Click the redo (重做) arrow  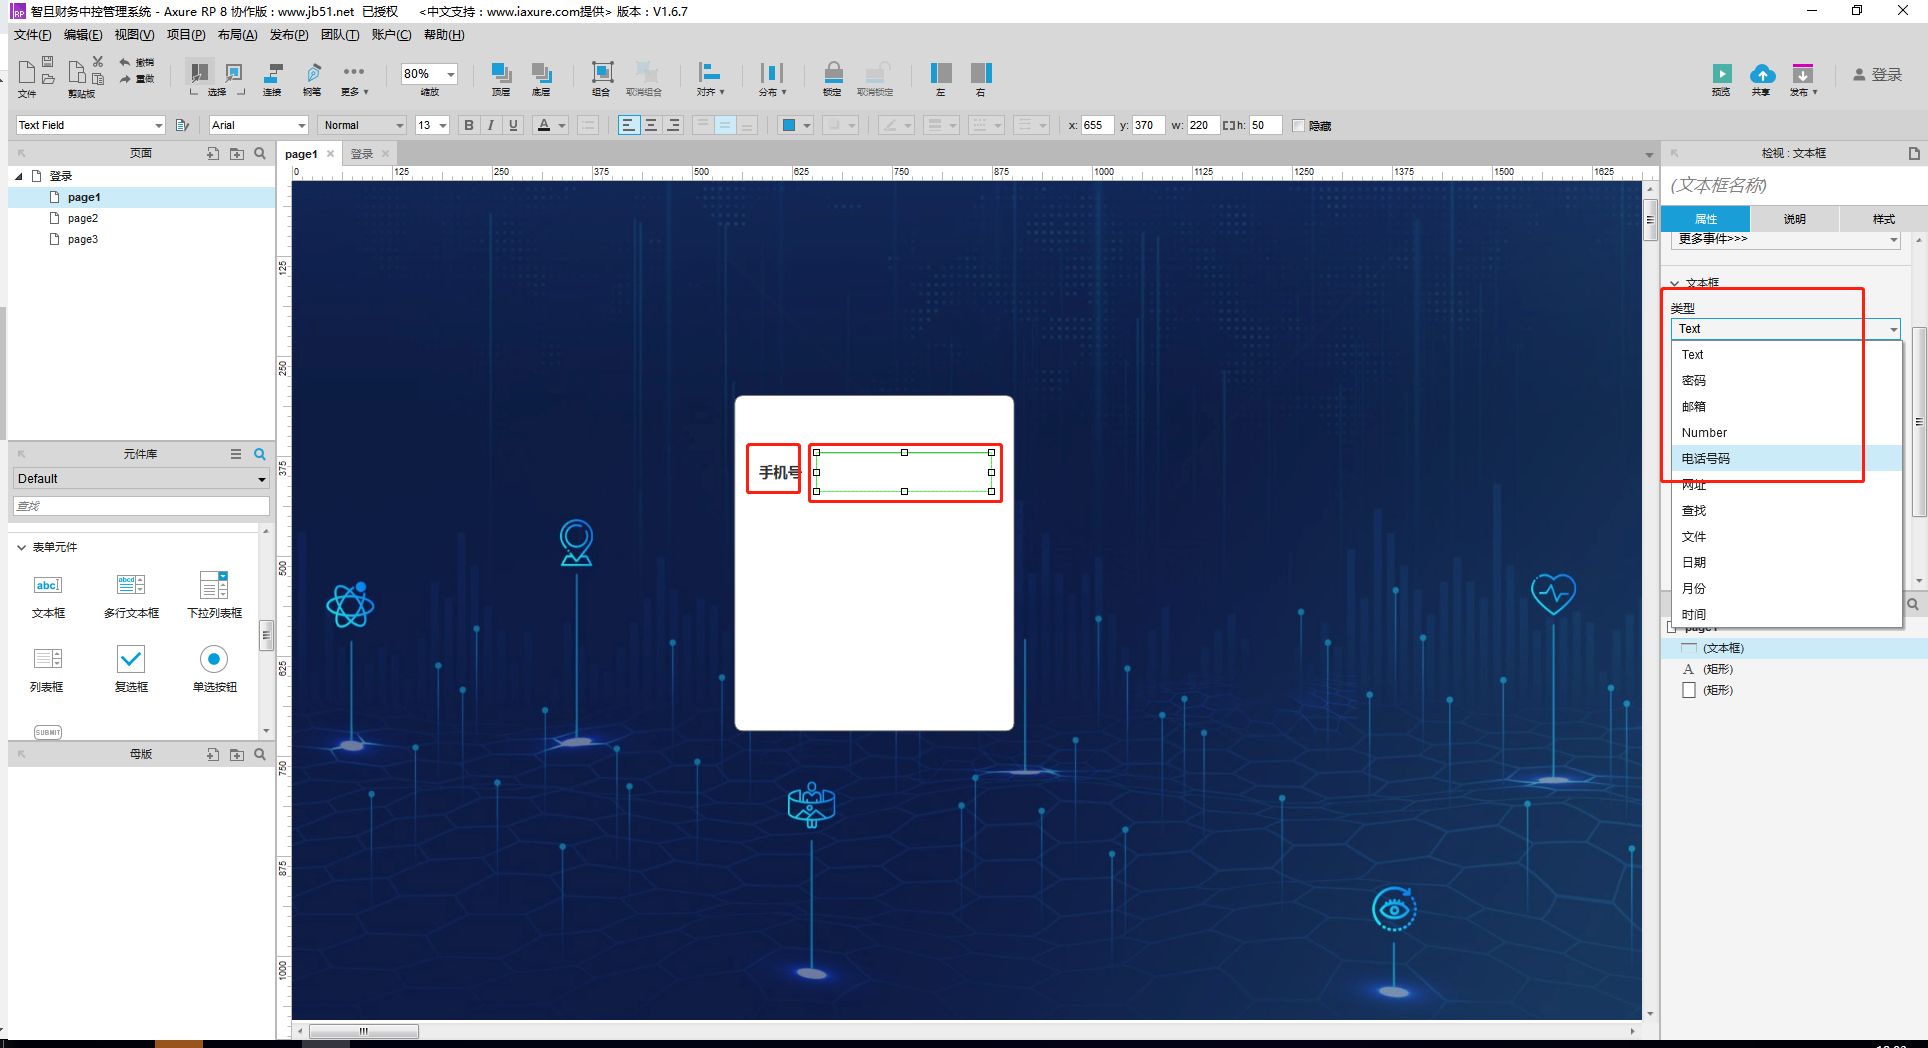pyautogui.click(x=125, y=78)
